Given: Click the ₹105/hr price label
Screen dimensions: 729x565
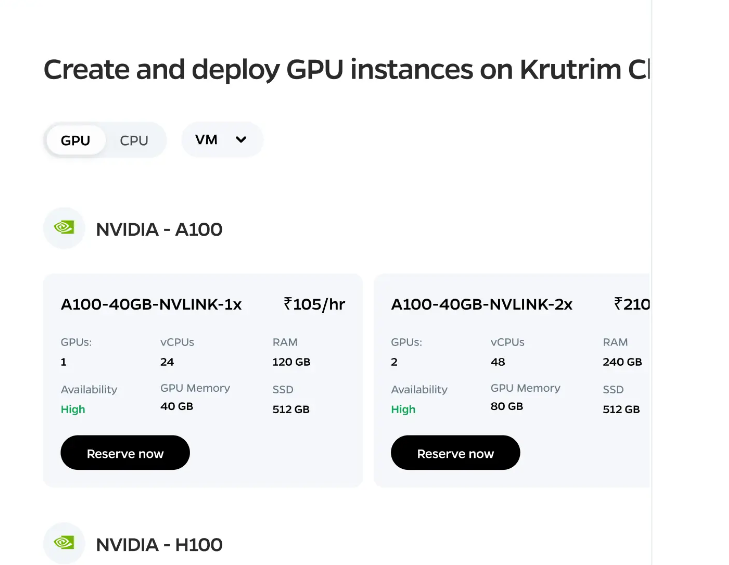Looking at the screenshot, I should 314,304.
